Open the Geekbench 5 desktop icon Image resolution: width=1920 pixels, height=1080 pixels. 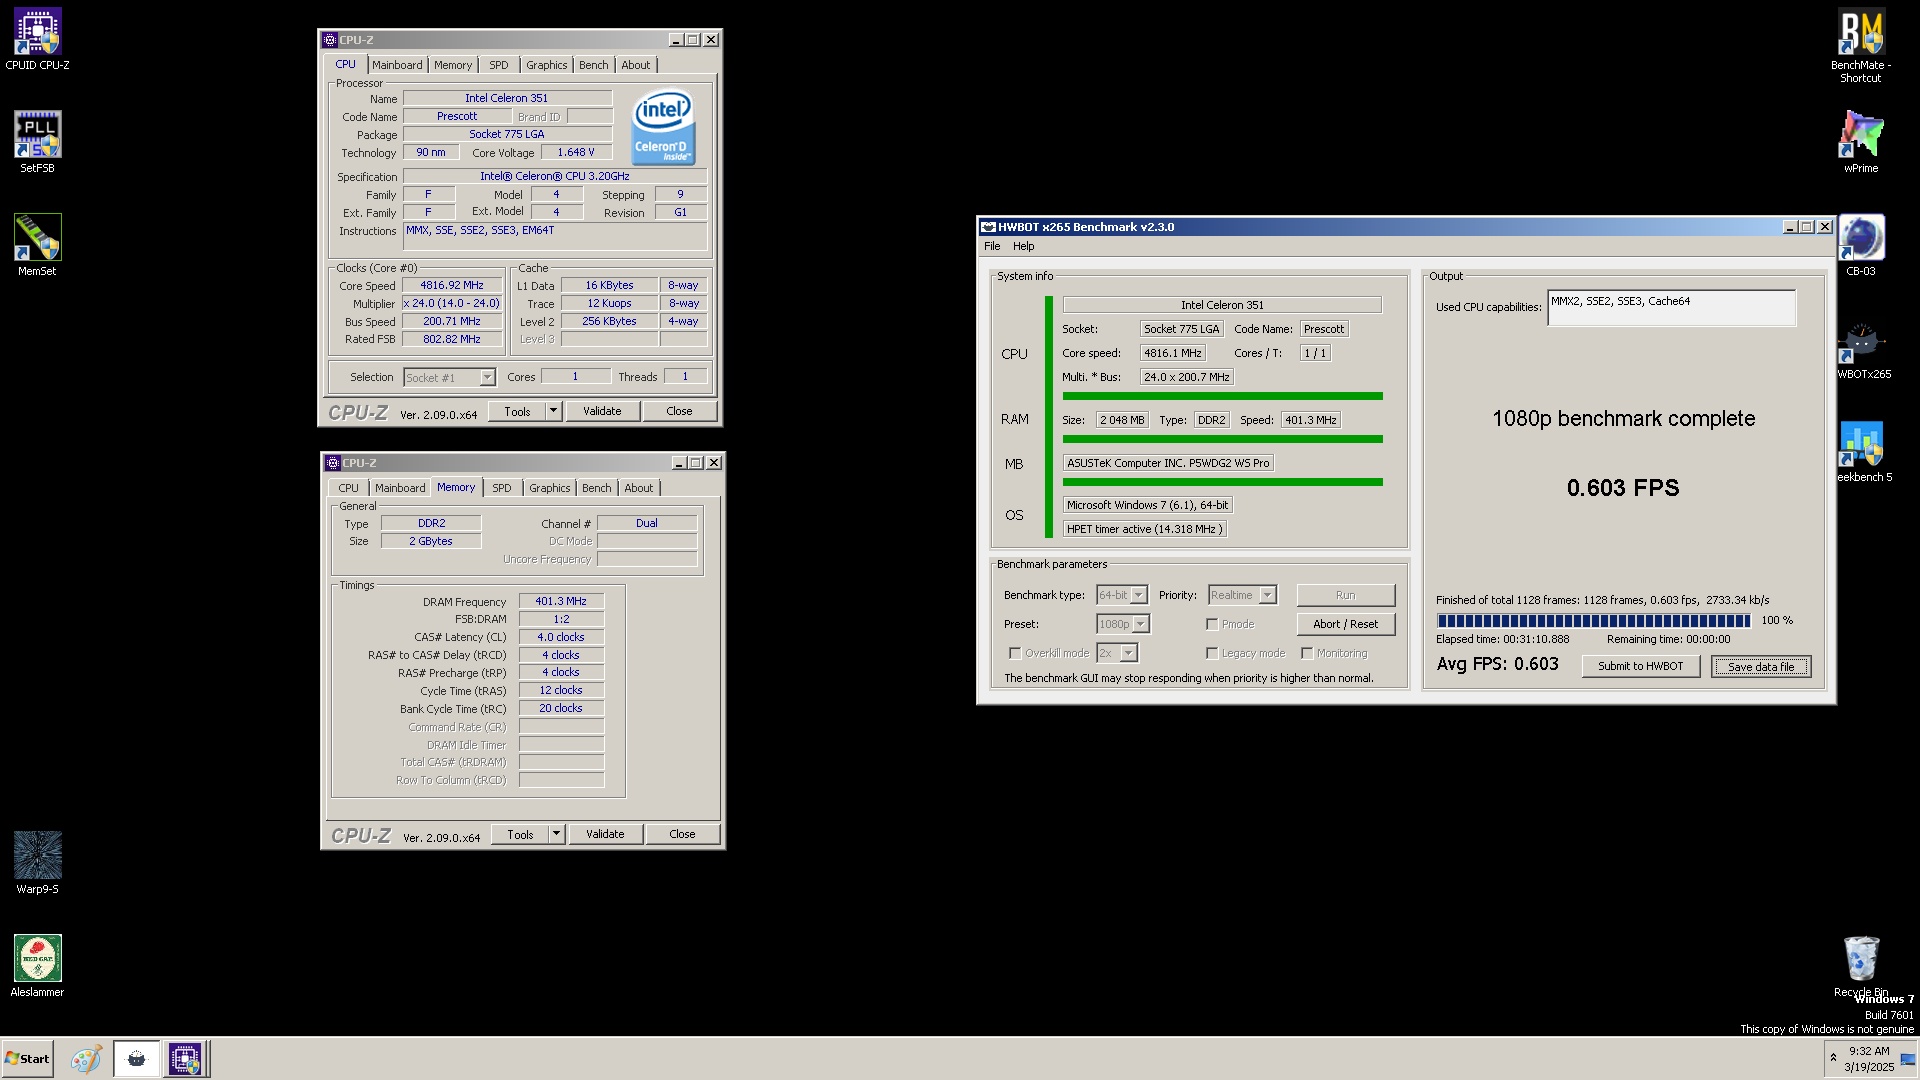coord(1861,450)
